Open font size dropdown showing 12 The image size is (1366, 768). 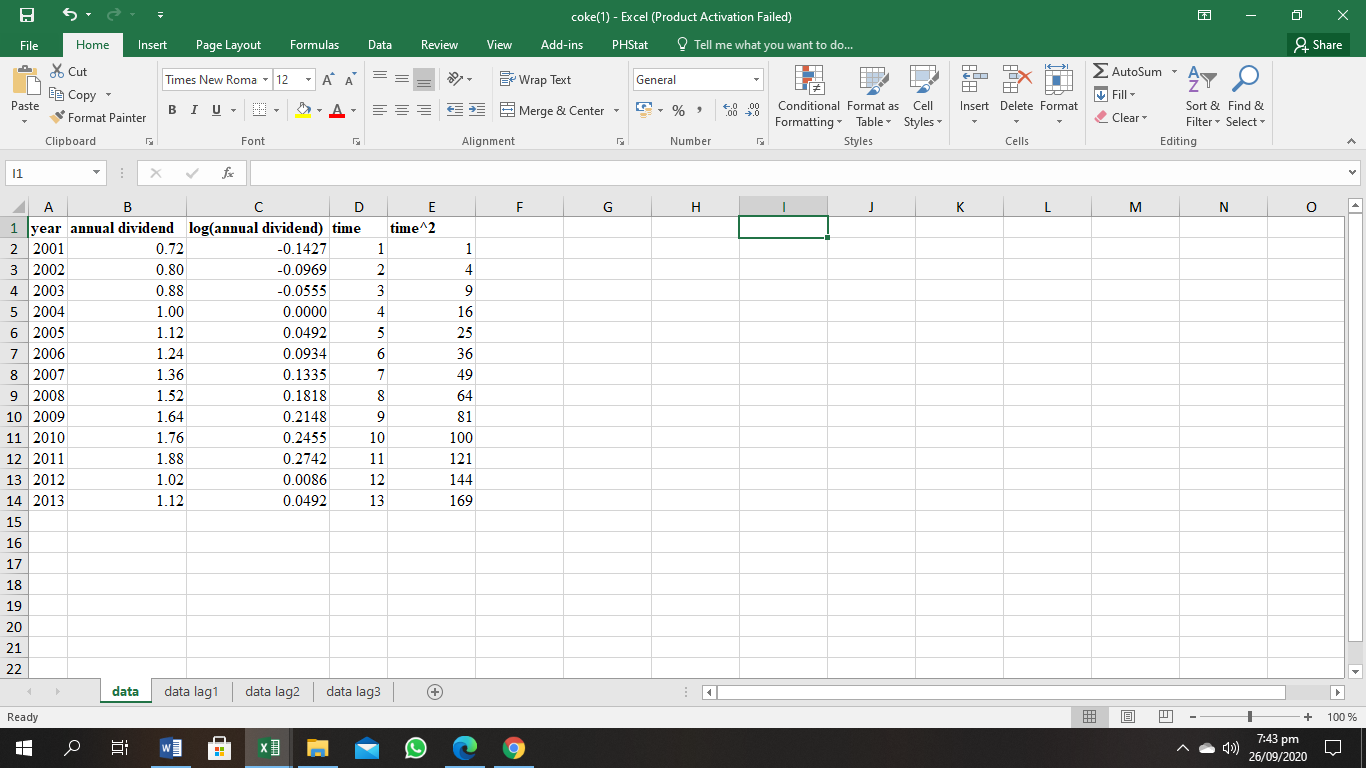click(308, 80)
